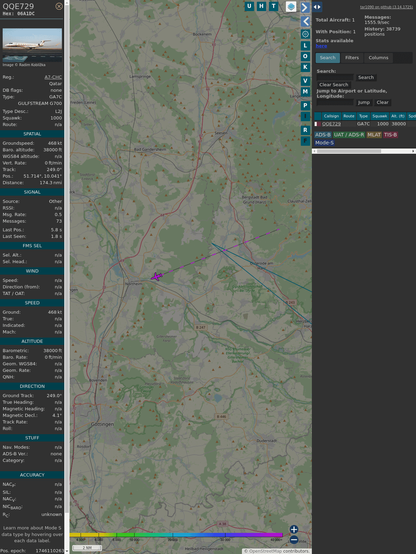Click the GULFSTREAM G700 type text
Screen dimensions: 416x554
point(40,104)
